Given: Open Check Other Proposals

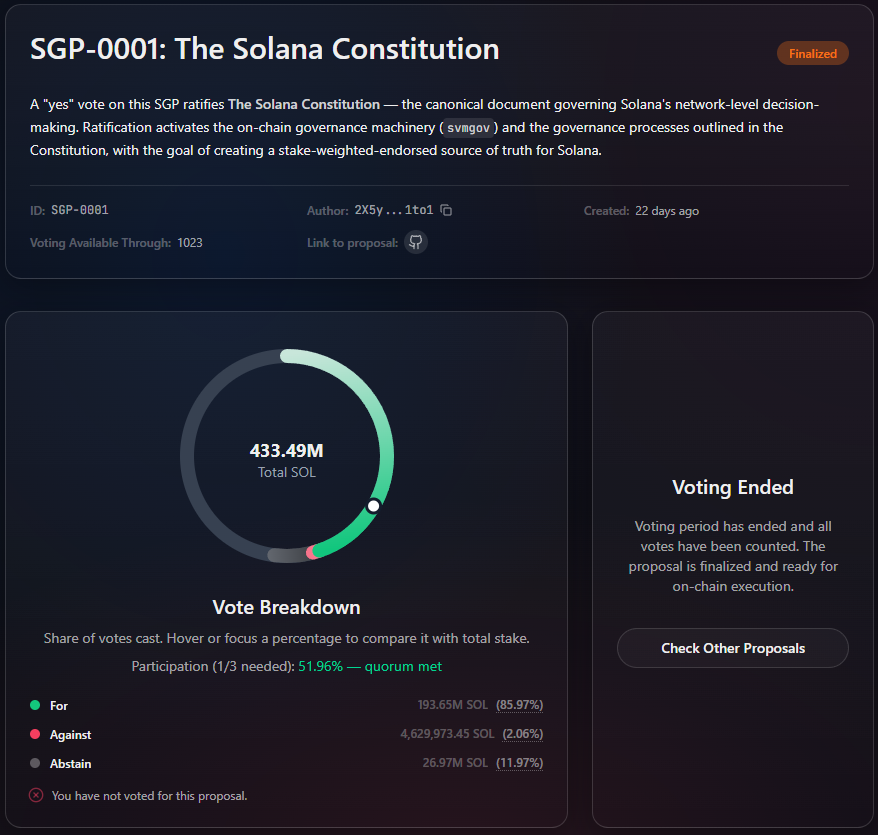Looking at the screenshot, I should coord(732,648).
